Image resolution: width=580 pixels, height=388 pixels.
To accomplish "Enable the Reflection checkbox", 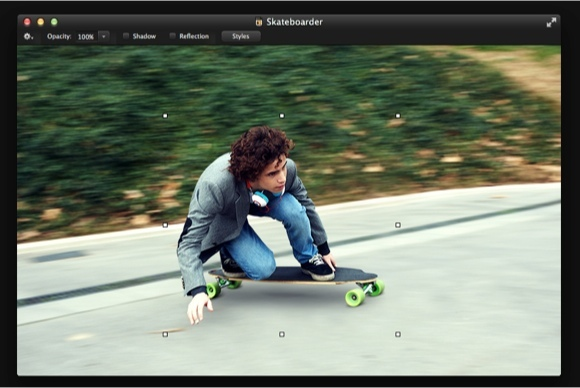I will (172, 36).
